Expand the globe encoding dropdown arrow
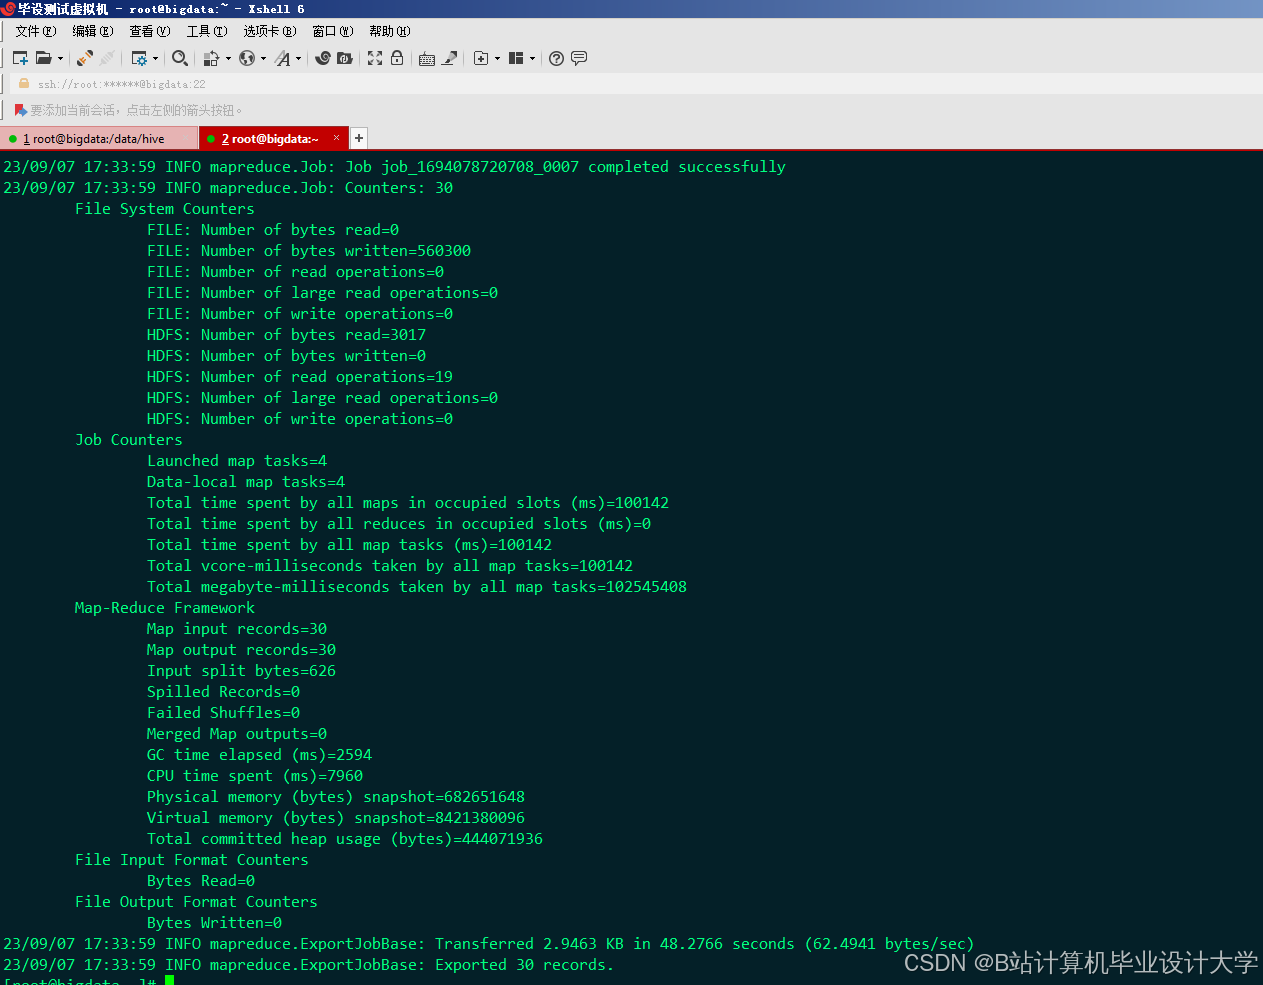1263x985 pixels. 263,58
